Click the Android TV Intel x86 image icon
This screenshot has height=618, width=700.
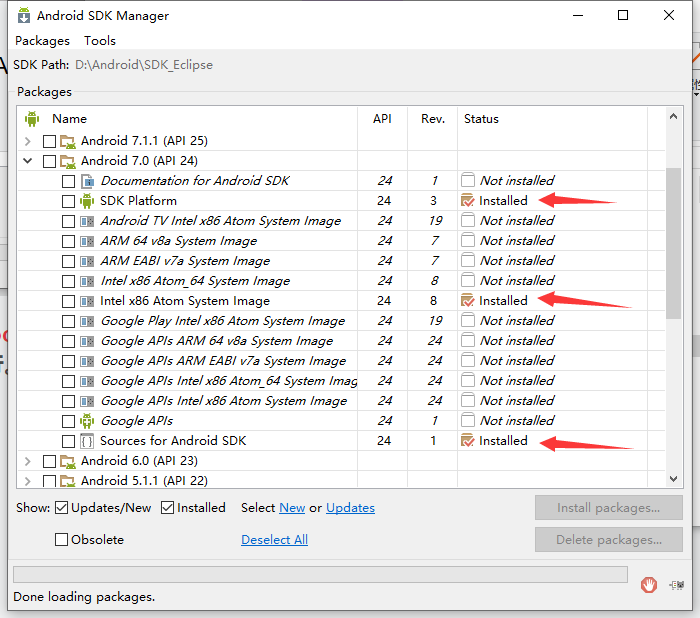click(87, 221)
